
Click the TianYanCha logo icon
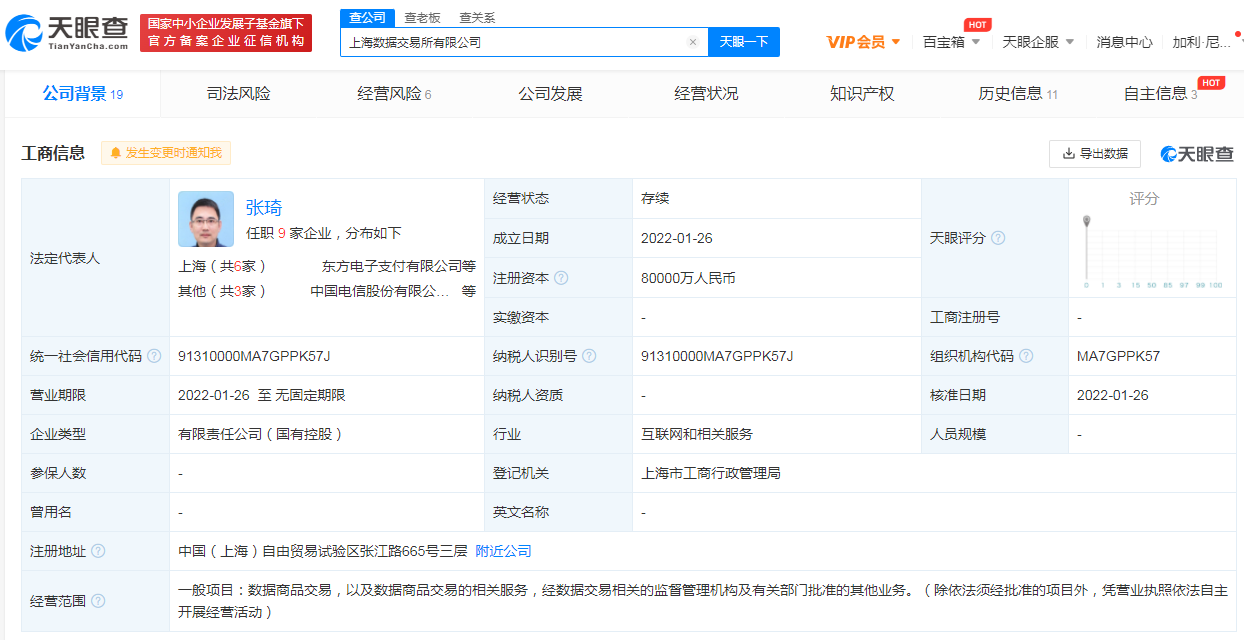click(24, 34)
